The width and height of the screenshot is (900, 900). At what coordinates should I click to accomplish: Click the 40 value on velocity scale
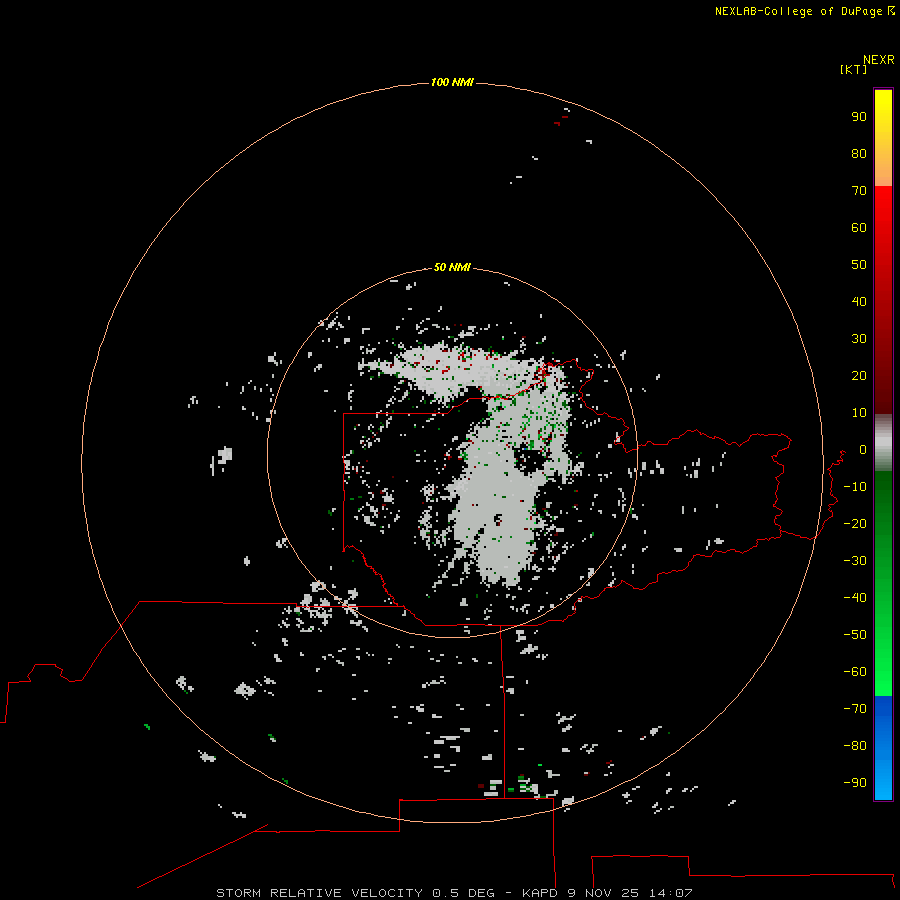859,301
